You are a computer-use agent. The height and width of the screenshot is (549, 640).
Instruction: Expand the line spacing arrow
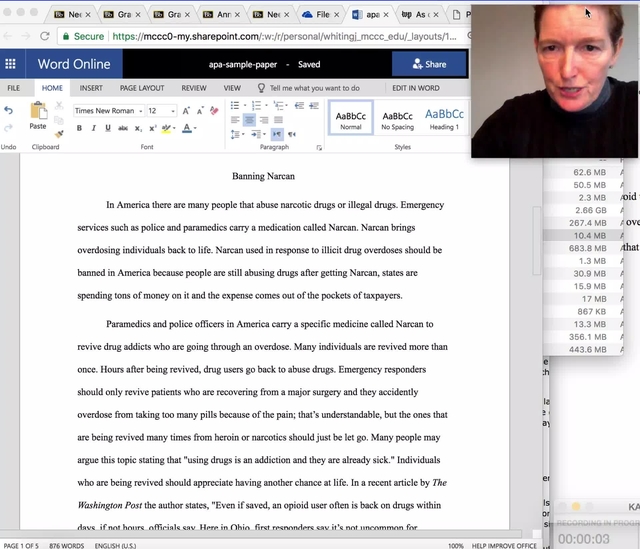click(x=243, y=134)
